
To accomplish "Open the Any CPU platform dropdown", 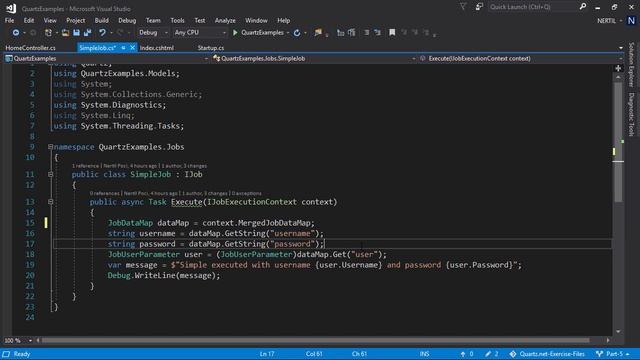I will pyautogui.click(x=200, y=33).
